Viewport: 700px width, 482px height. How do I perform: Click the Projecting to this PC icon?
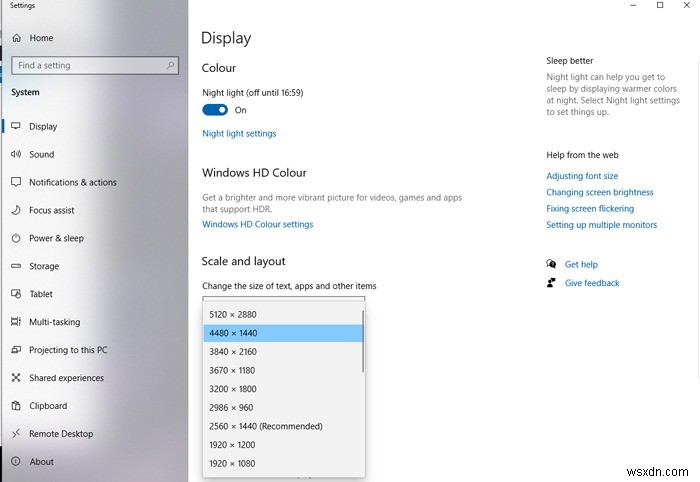point(16,350)
